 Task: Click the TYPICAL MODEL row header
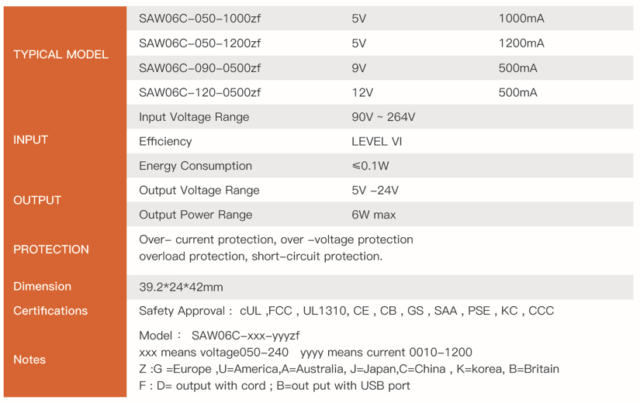coord(60,54)
